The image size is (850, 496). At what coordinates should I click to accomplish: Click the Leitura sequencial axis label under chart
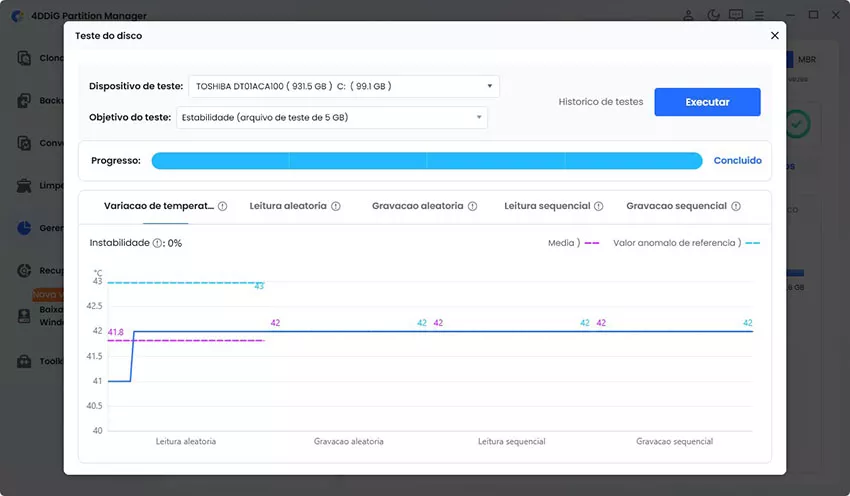tap(511, 442)
